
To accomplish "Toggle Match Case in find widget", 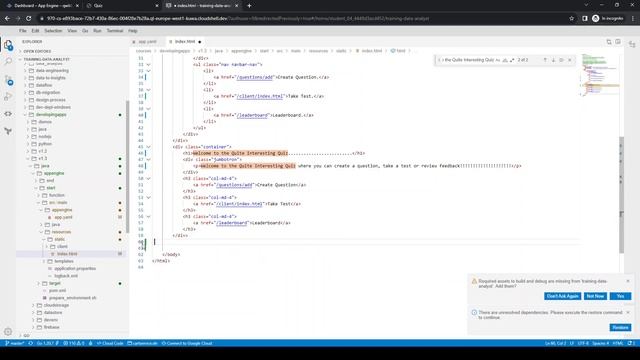I will (x=498, y=60).
